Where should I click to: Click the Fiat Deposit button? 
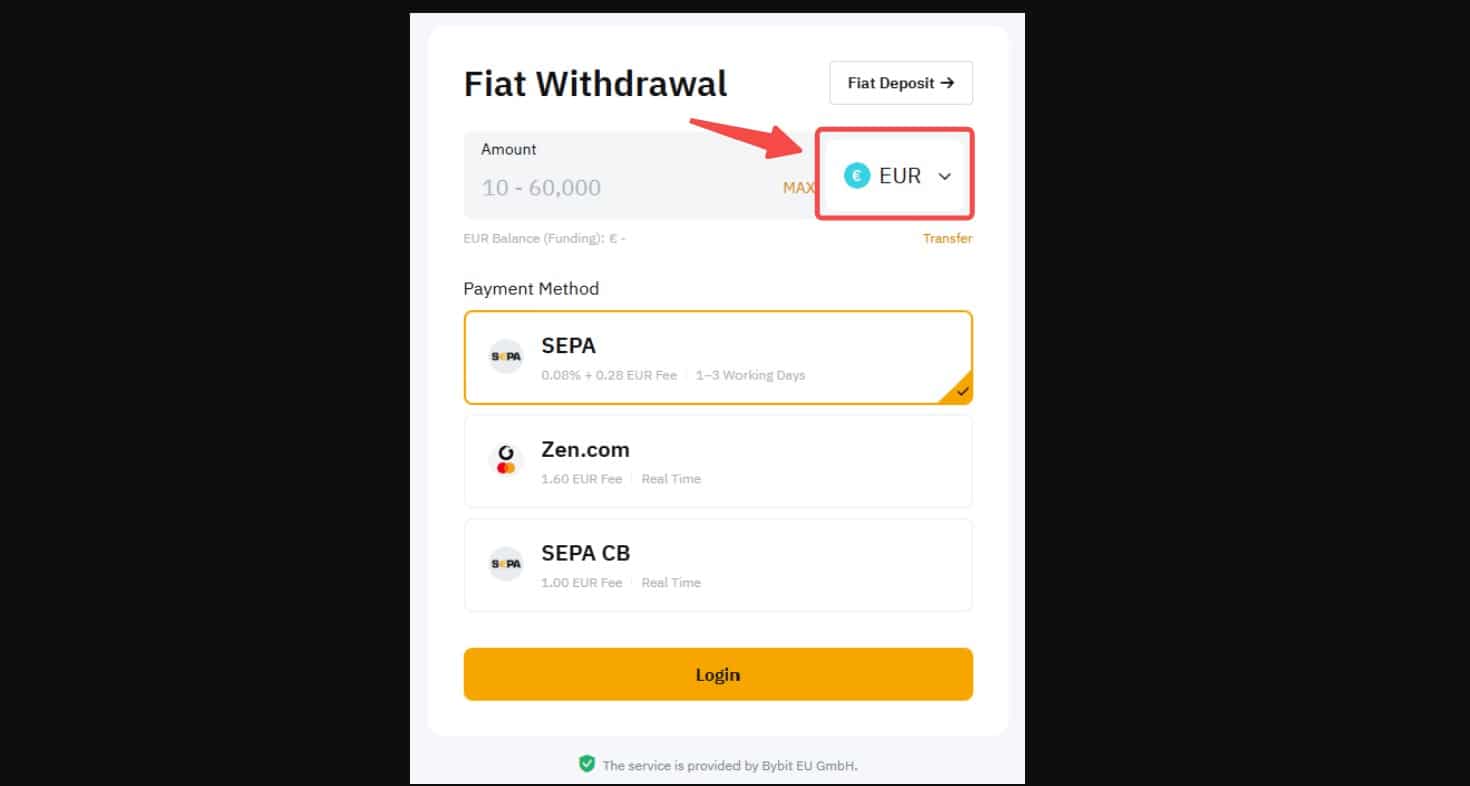pos(900,83)
